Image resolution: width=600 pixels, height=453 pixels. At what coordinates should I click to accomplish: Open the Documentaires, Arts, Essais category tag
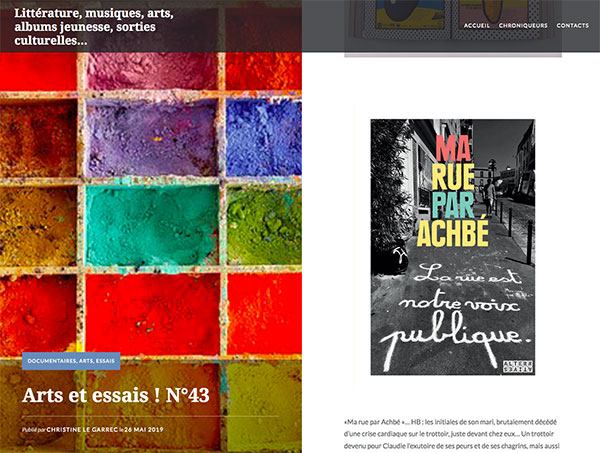point(71,361)
